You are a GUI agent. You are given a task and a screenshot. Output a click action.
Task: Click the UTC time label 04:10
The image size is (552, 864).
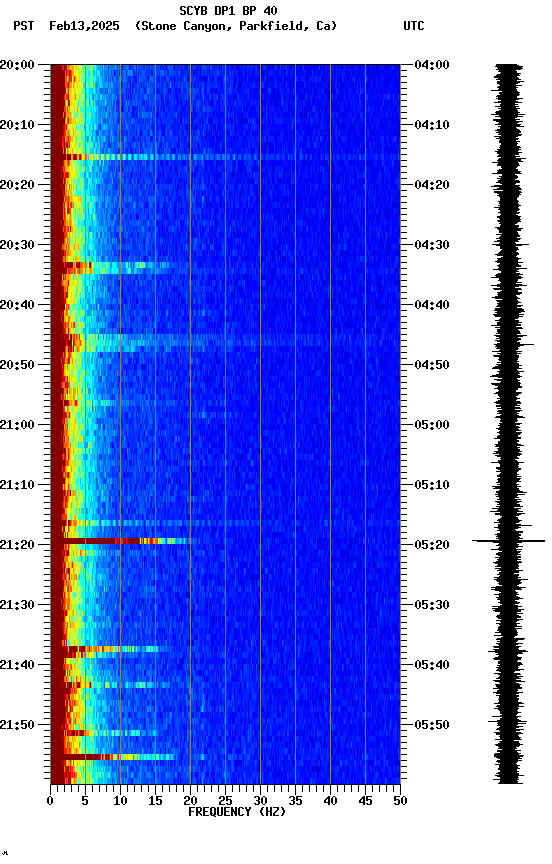[x=432, y=125]
